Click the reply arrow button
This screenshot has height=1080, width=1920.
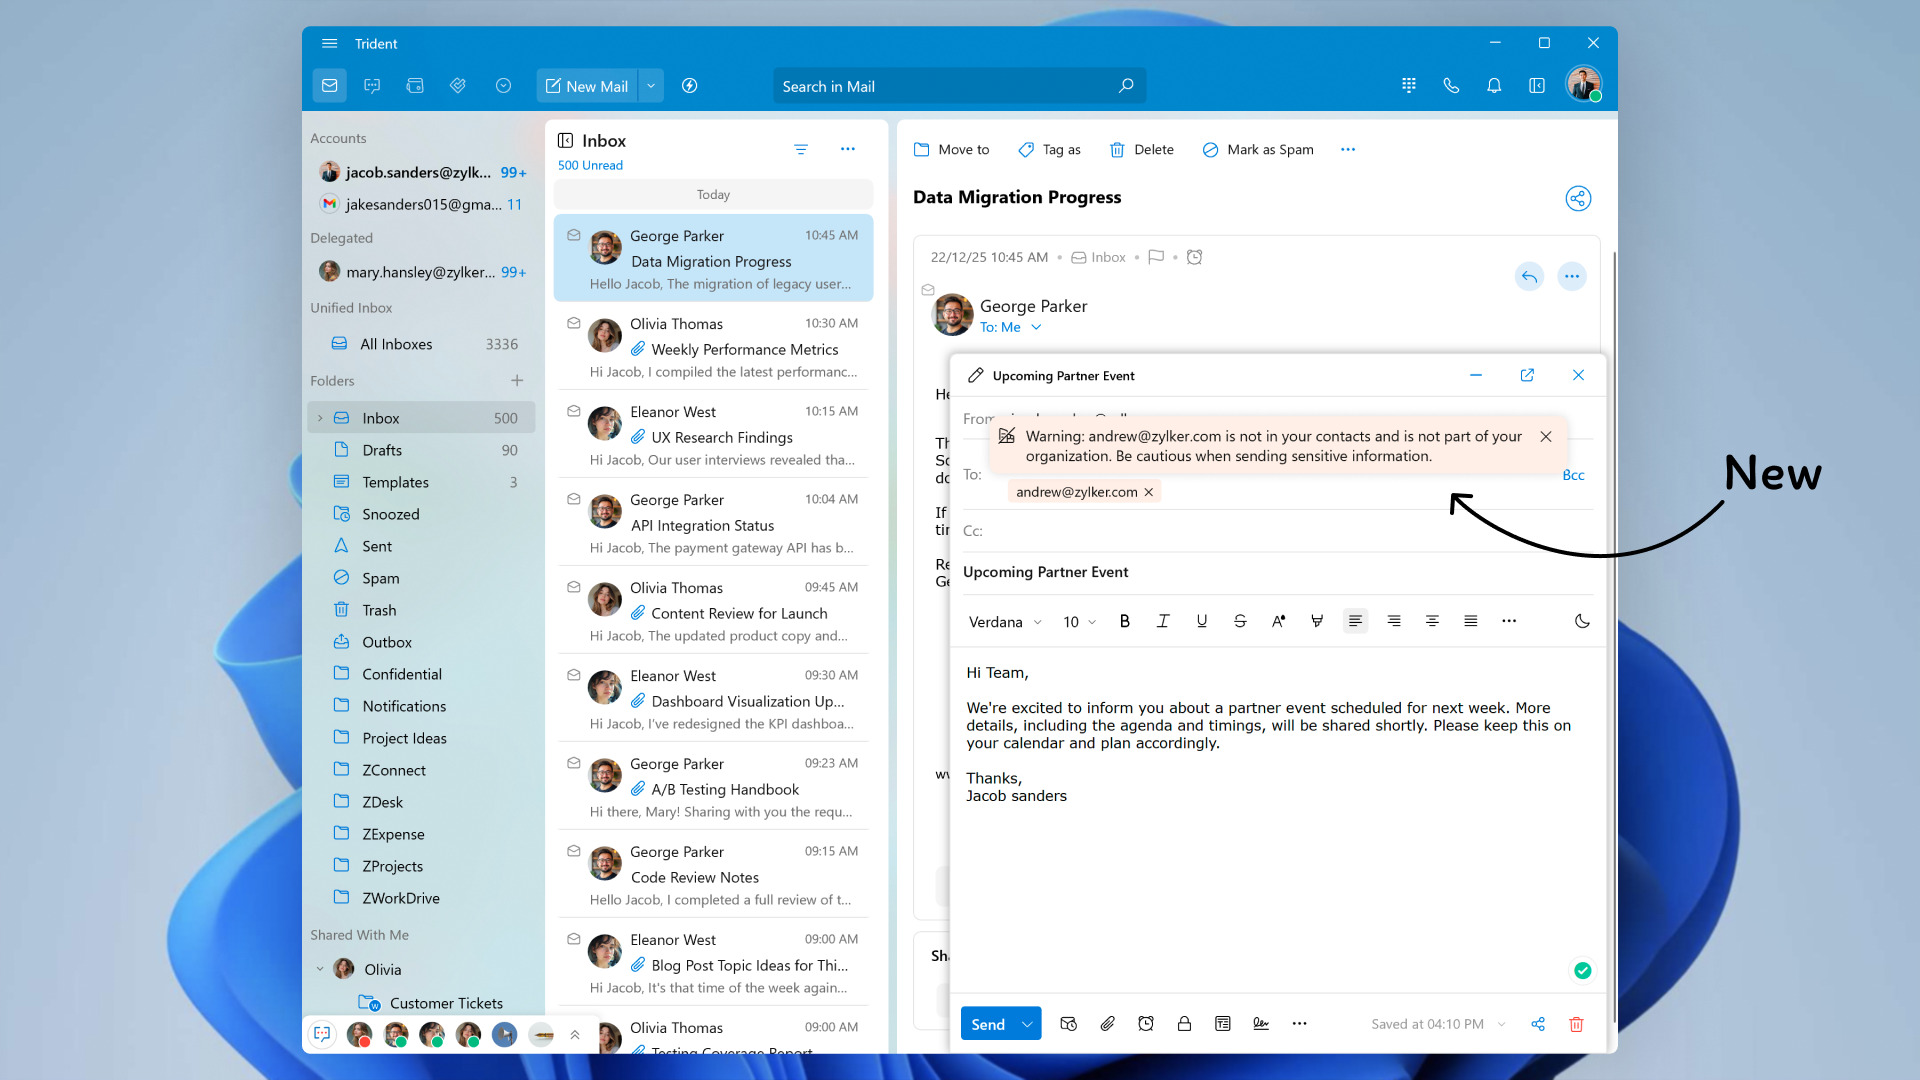pos(1529,276)
